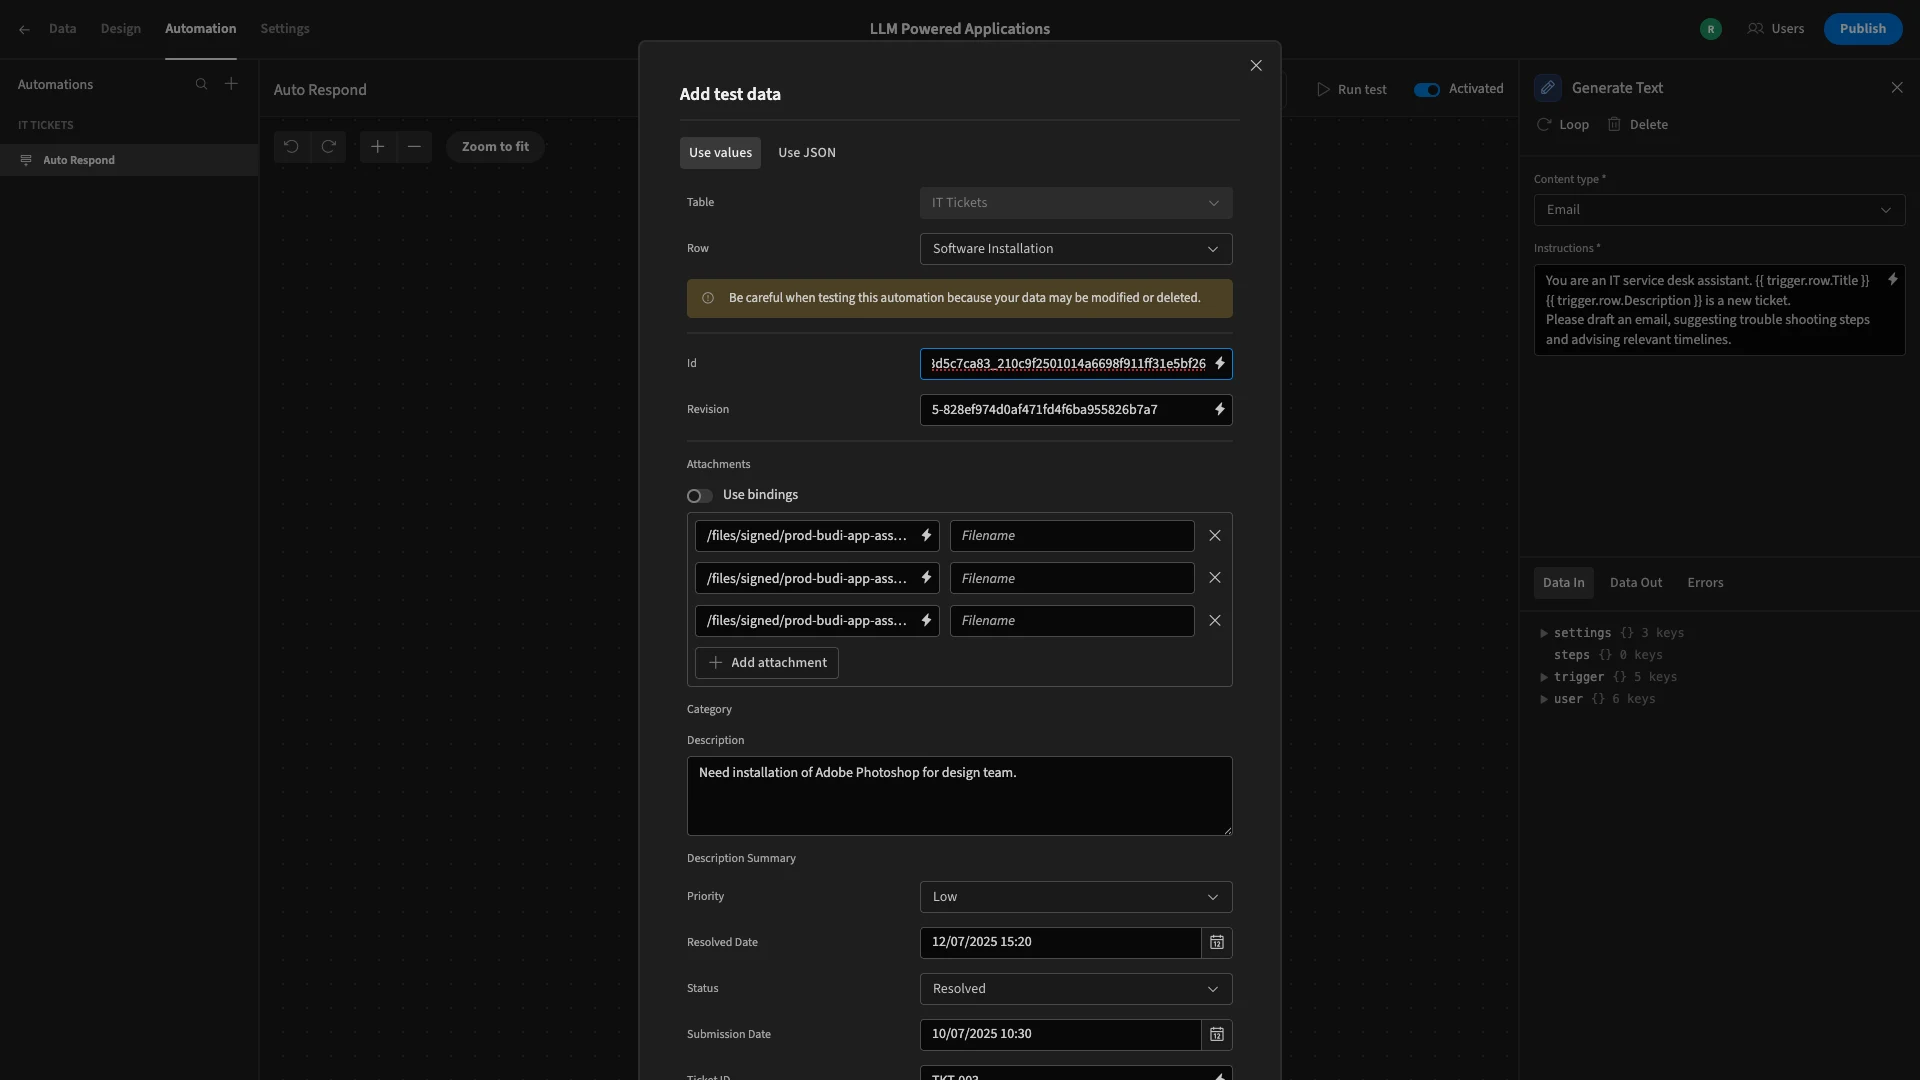Remove the first attachment row
The width and height of the screenshot is (1920, 1080).
[1215, 536]
